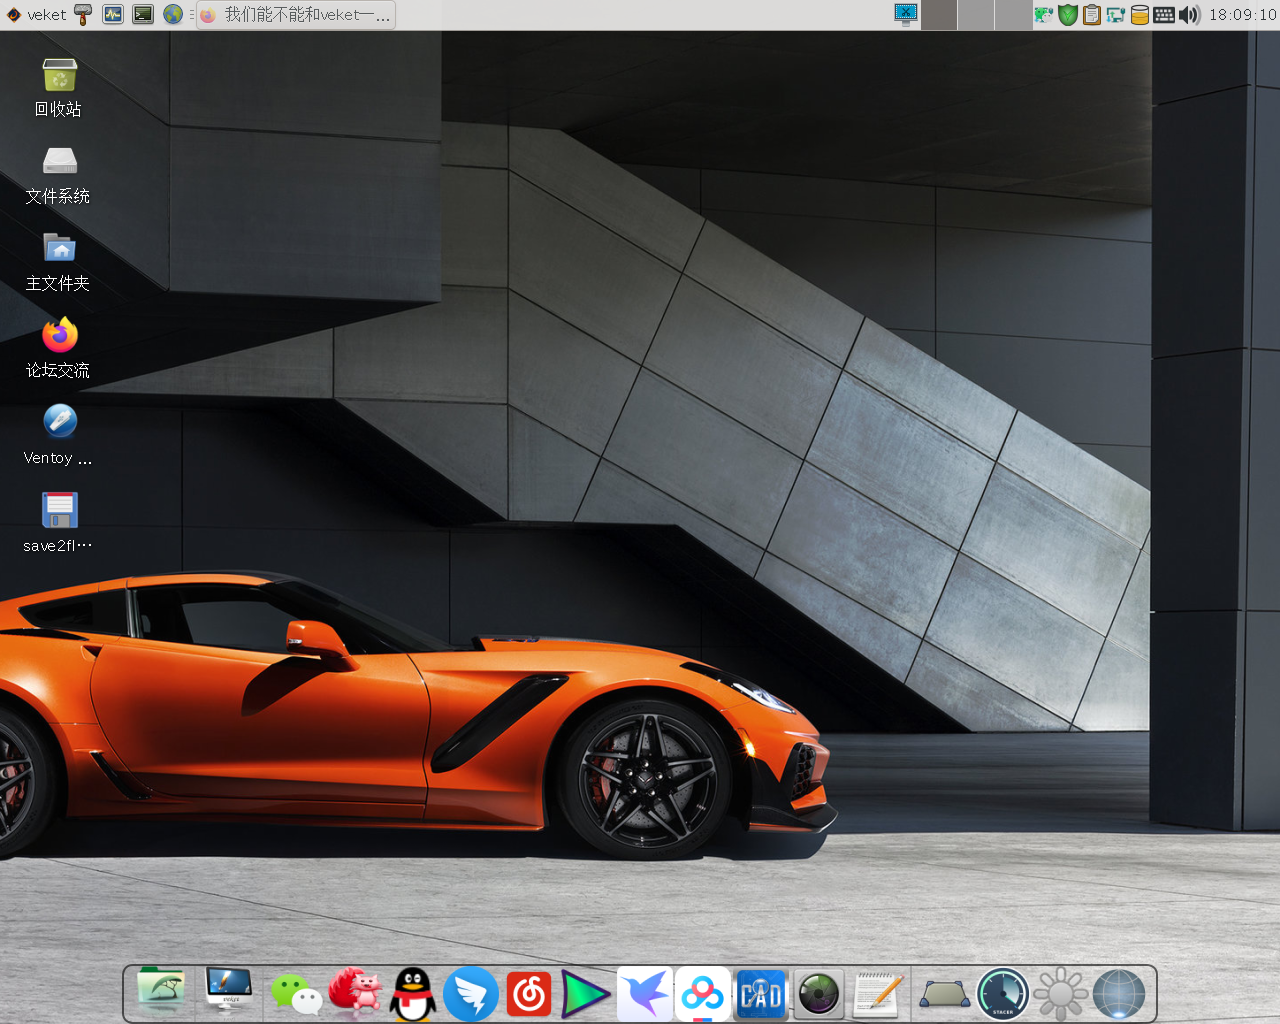The image size is (1280, 1024).
Task: Open the volume control speaker icon
Action: click(x=1189, y=15)
